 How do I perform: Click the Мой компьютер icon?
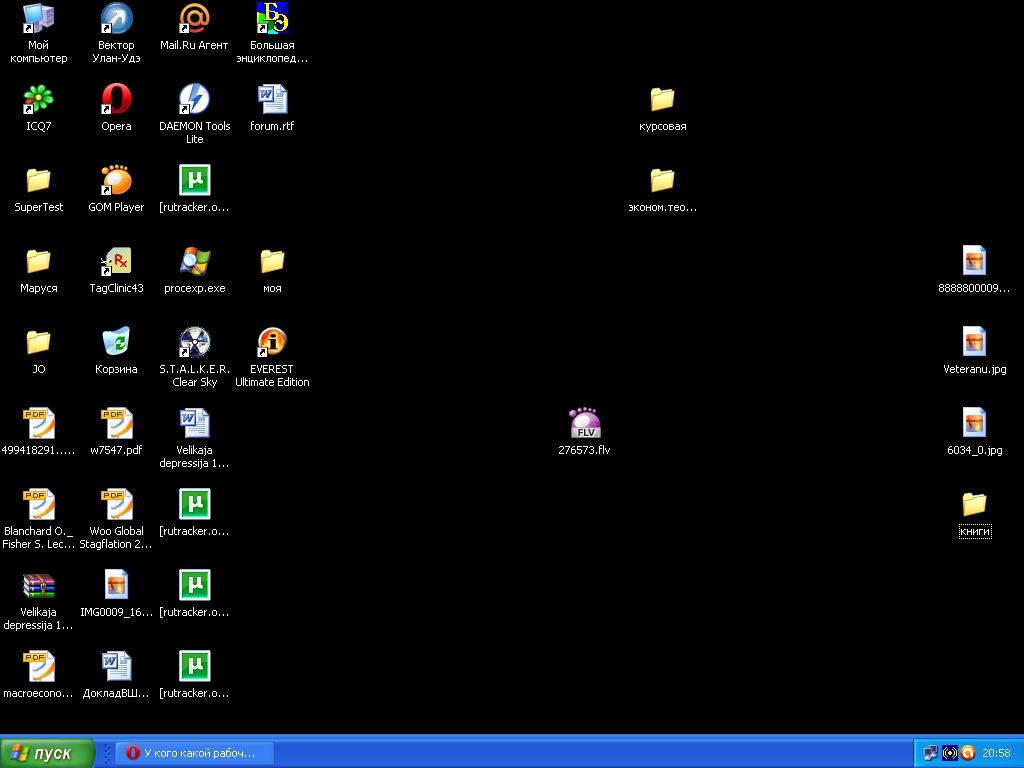point(38,19)
